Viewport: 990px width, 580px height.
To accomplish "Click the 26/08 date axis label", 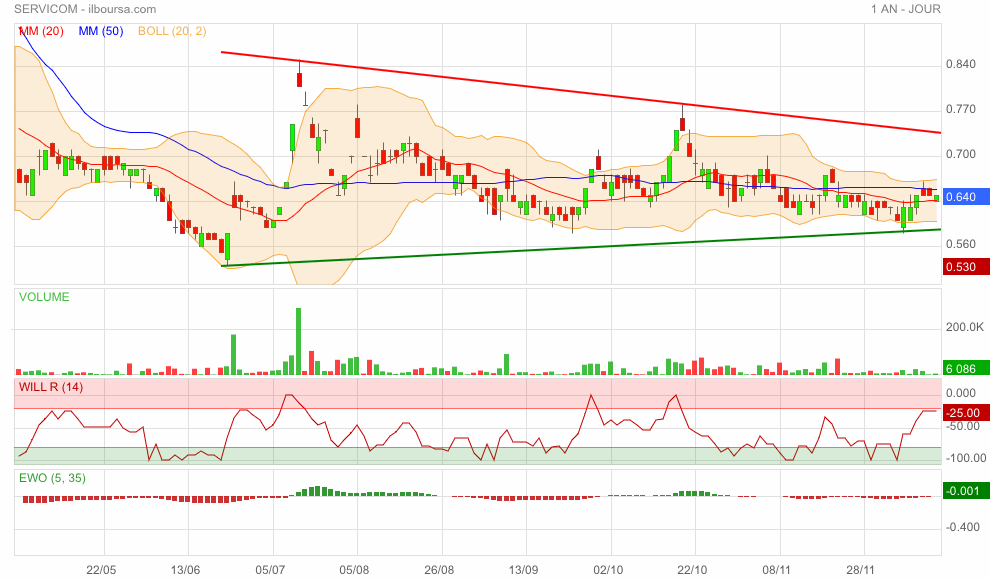I will (x=439, y=570).
